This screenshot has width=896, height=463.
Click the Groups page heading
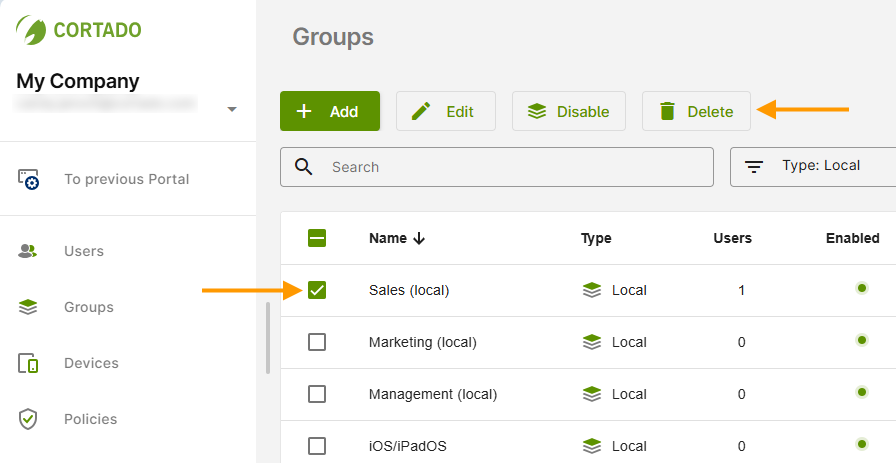click(333, 38)
